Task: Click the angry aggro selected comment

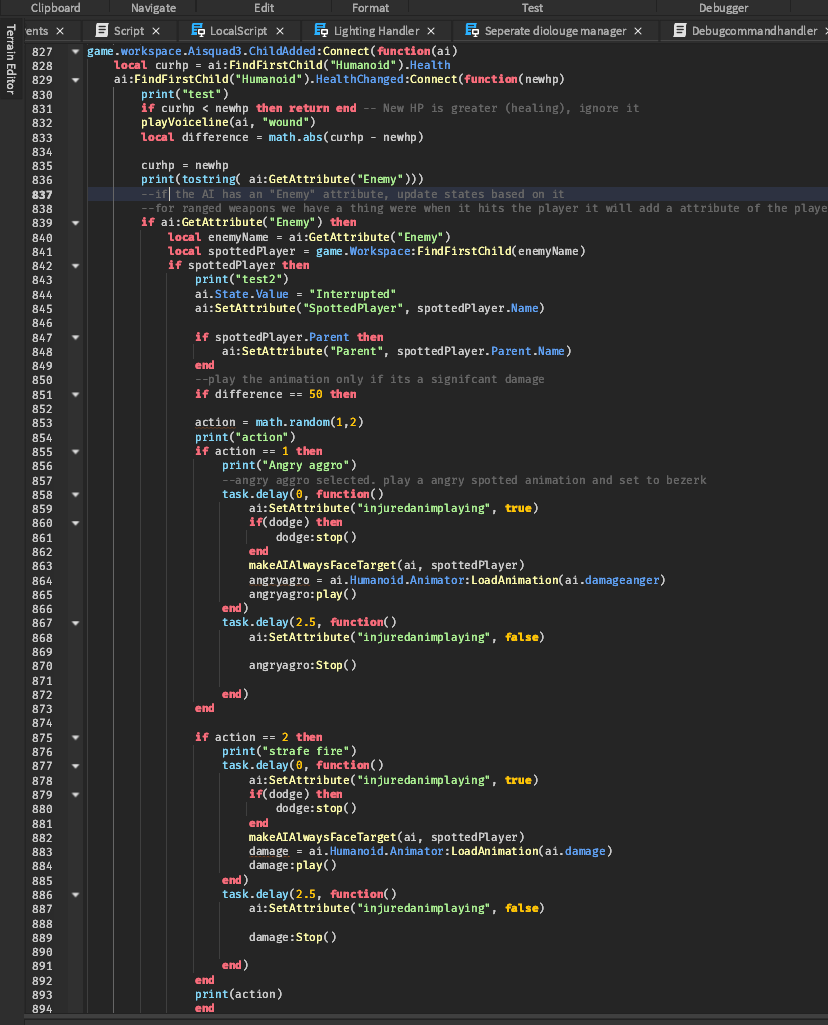Action: (x=464, y=480)
